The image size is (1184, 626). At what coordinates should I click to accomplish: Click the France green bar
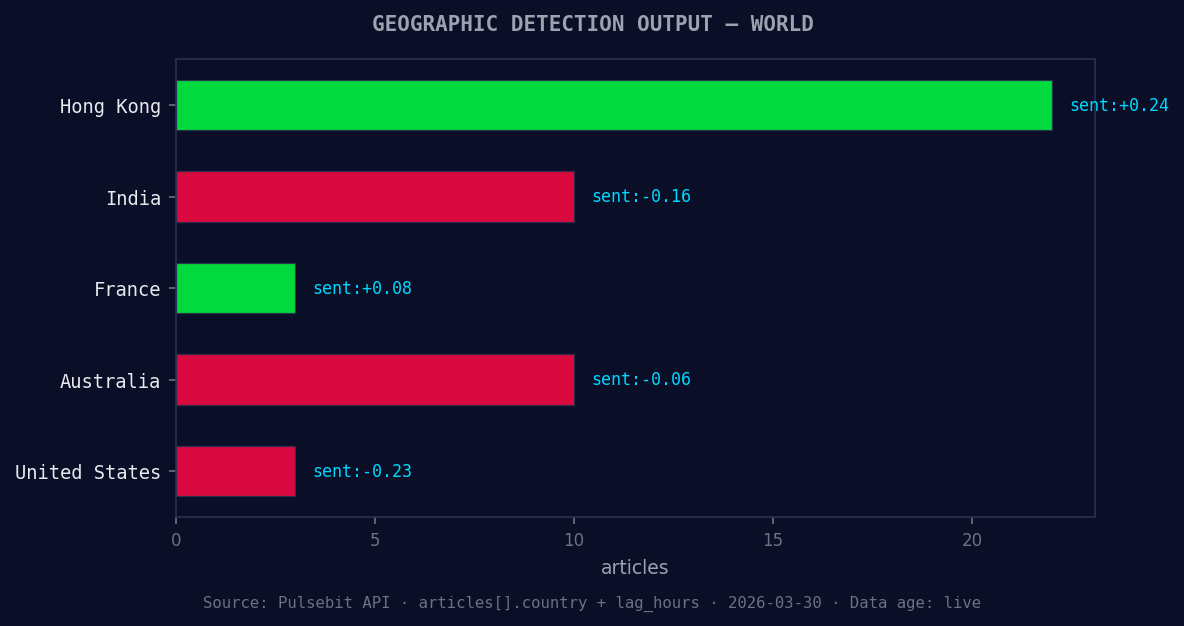(x=235, y=288)
